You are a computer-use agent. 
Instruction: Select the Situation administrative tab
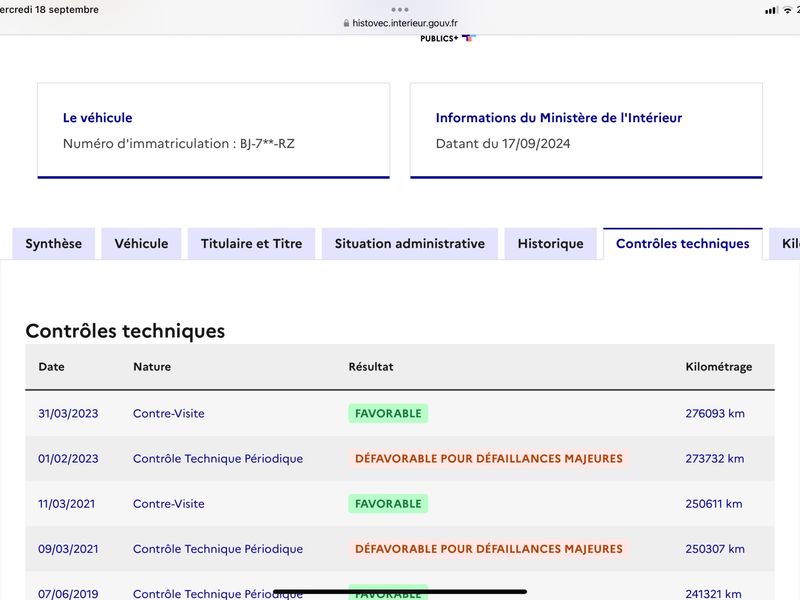pyautogui.click(x=410, y=244)
